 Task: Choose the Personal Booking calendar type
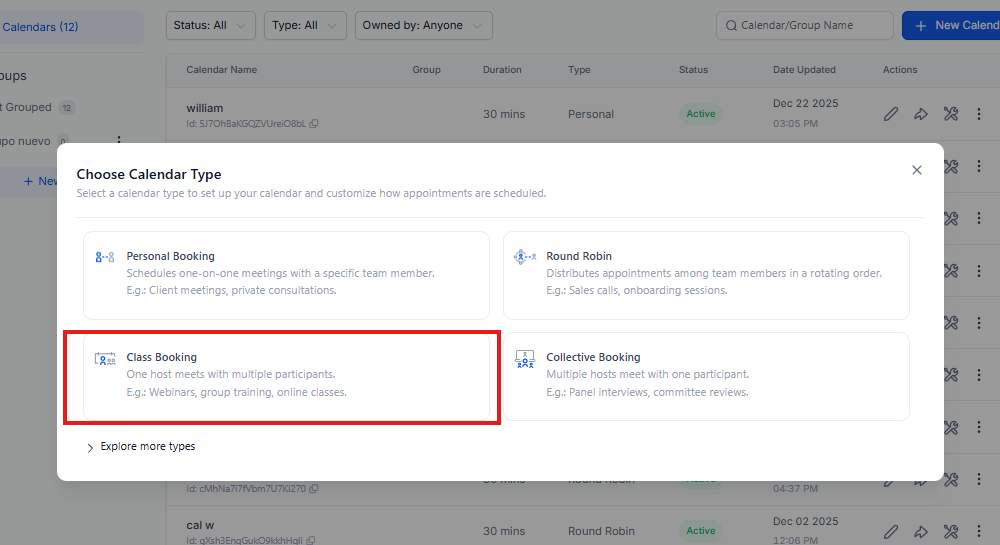(x=286, y=273)
